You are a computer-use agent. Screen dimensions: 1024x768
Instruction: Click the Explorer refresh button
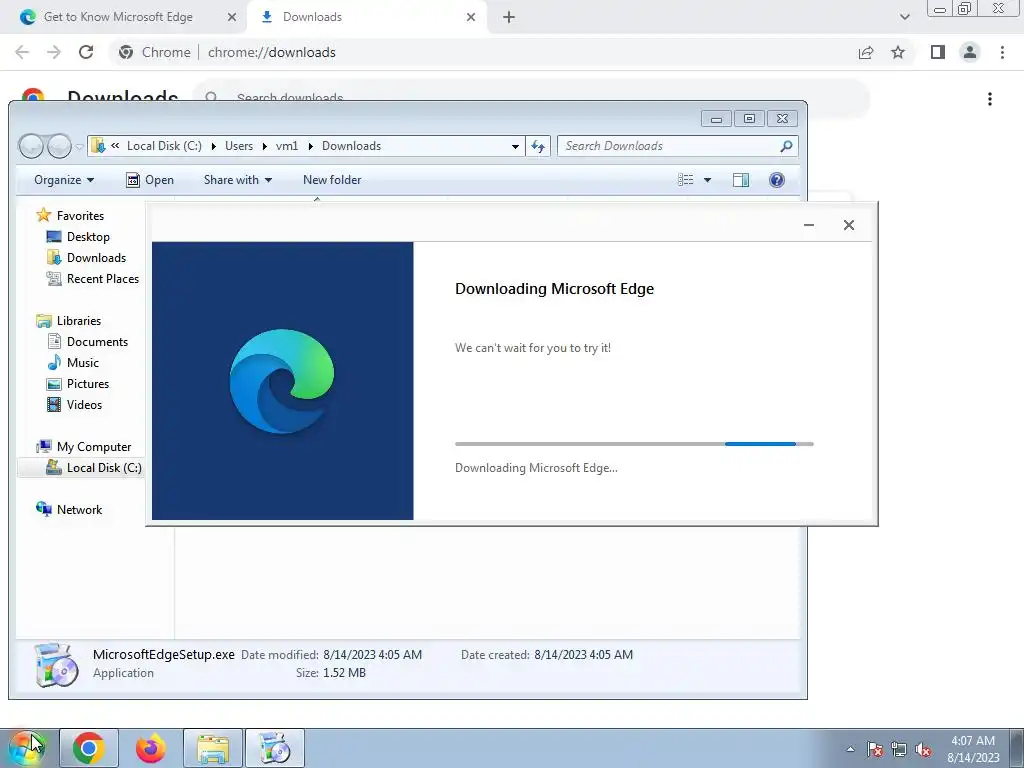[538, 146]
